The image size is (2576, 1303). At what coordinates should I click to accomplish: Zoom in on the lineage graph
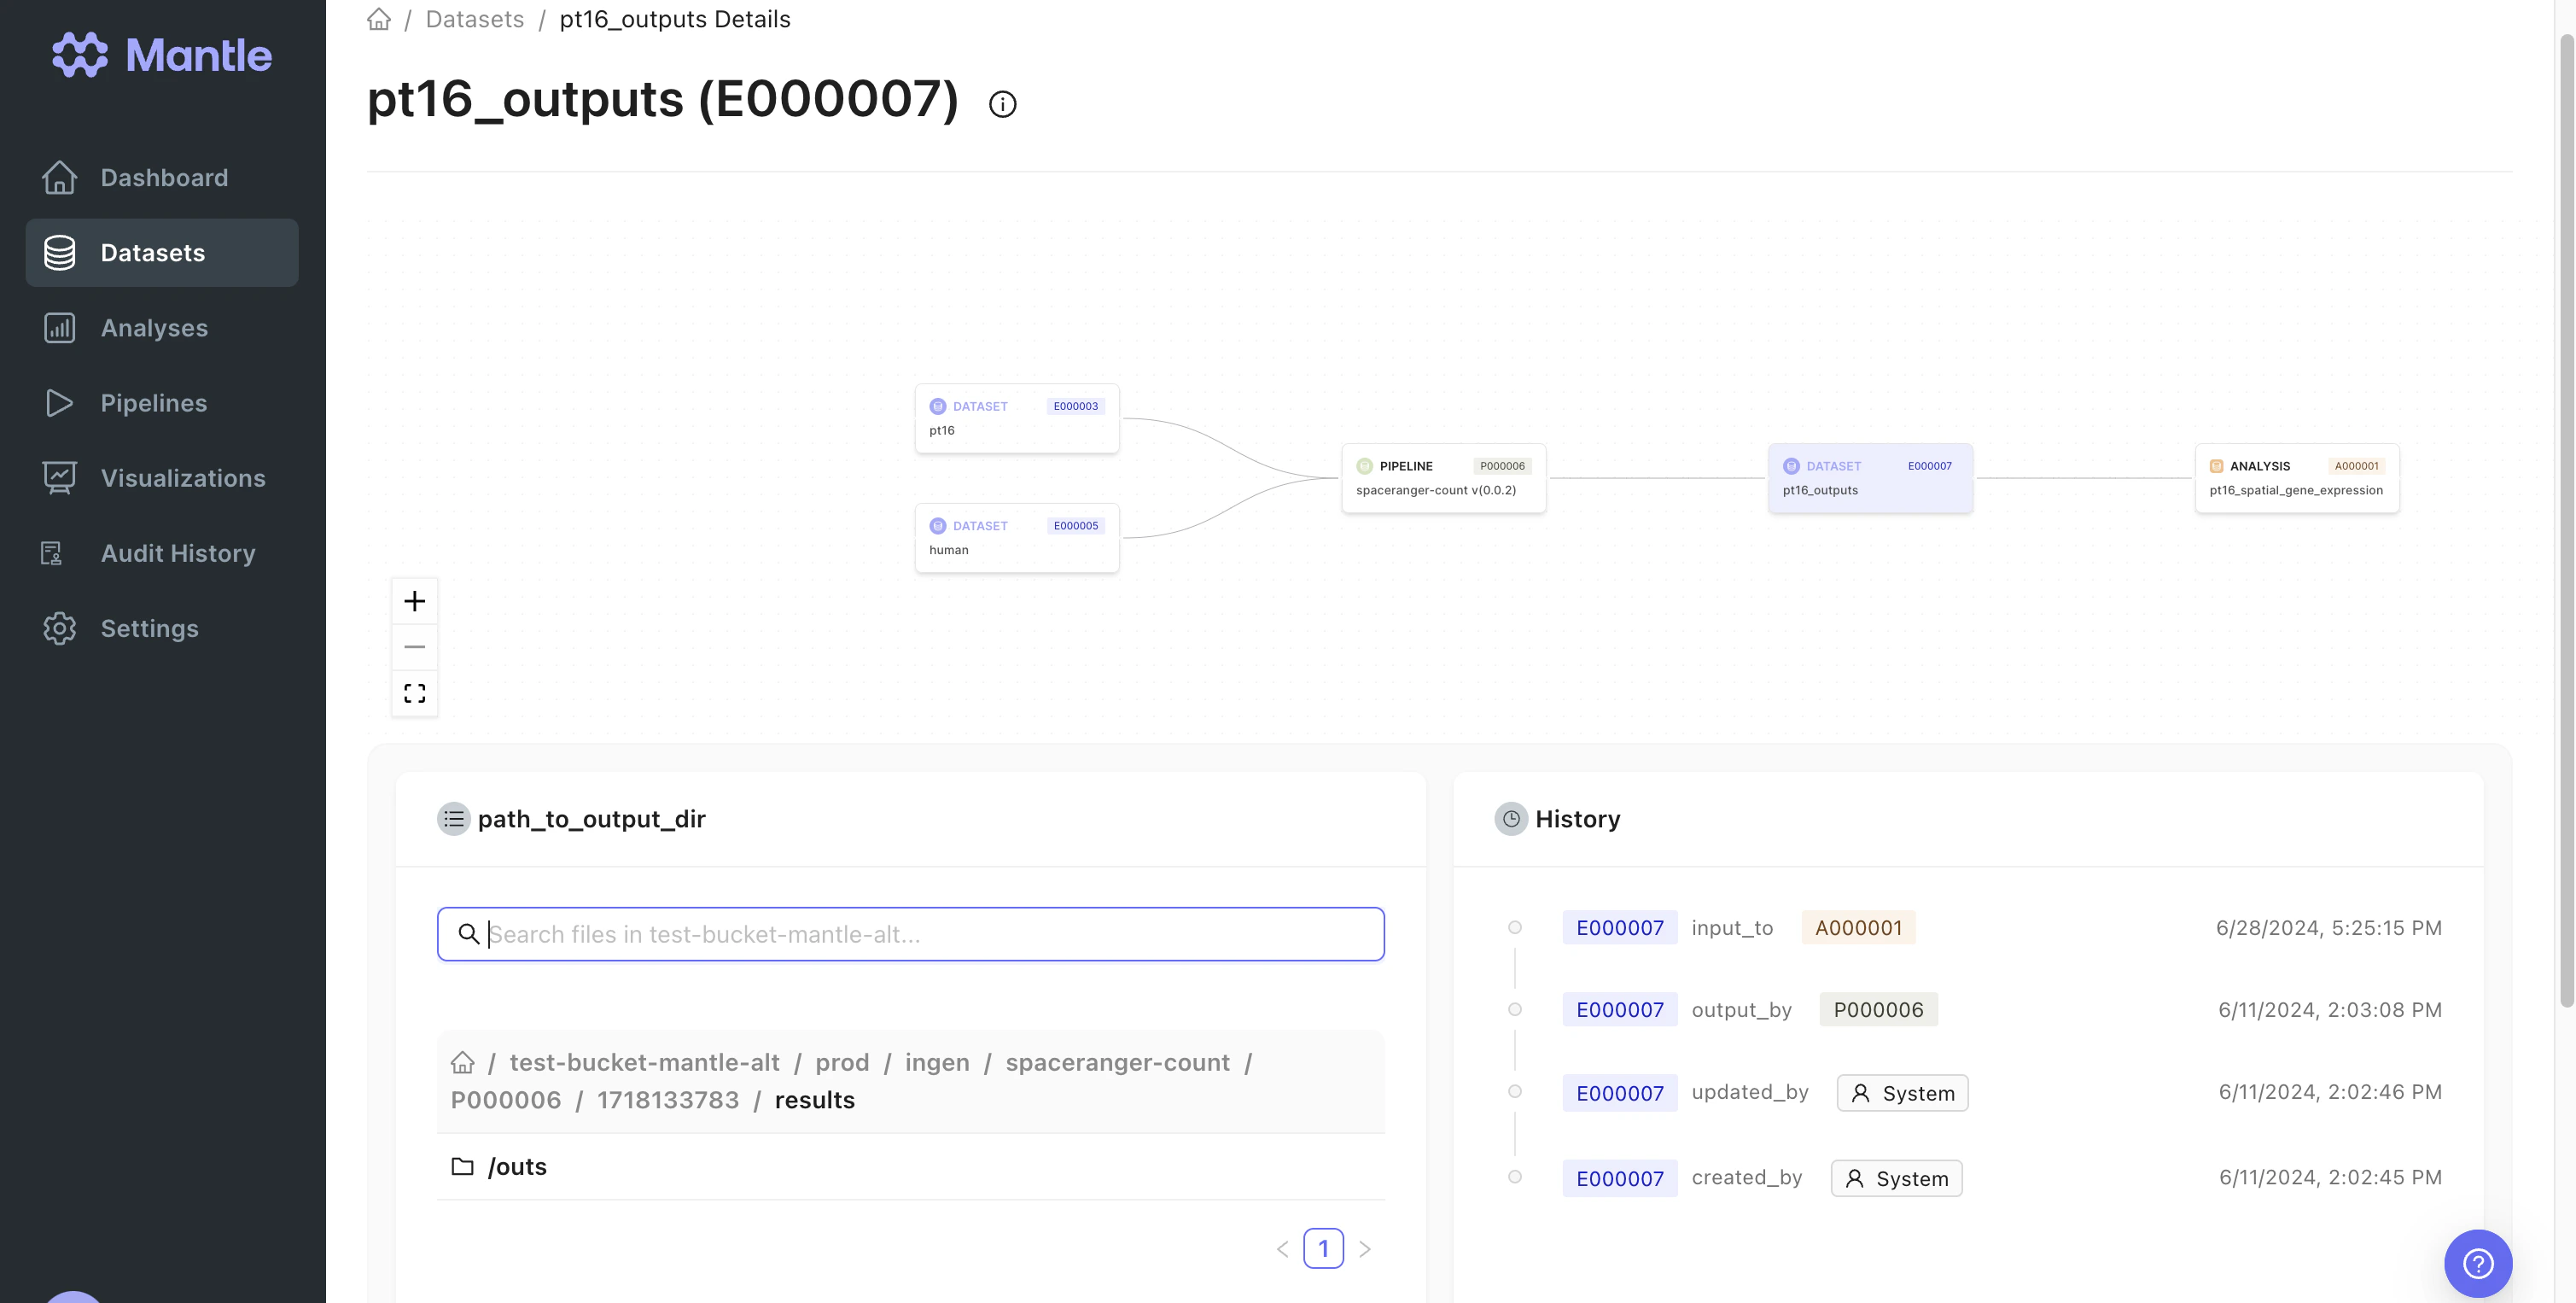pyautogui.click(x=414, y=601)
